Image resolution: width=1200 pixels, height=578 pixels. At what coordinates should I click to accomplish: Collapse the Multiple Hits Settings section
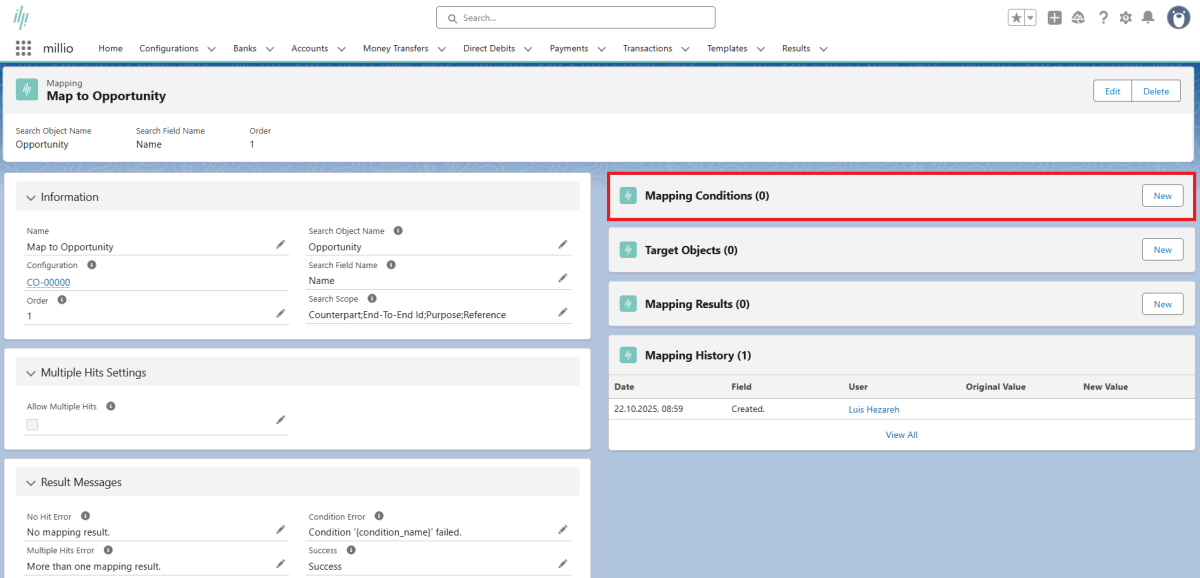(x=31, y=373)
